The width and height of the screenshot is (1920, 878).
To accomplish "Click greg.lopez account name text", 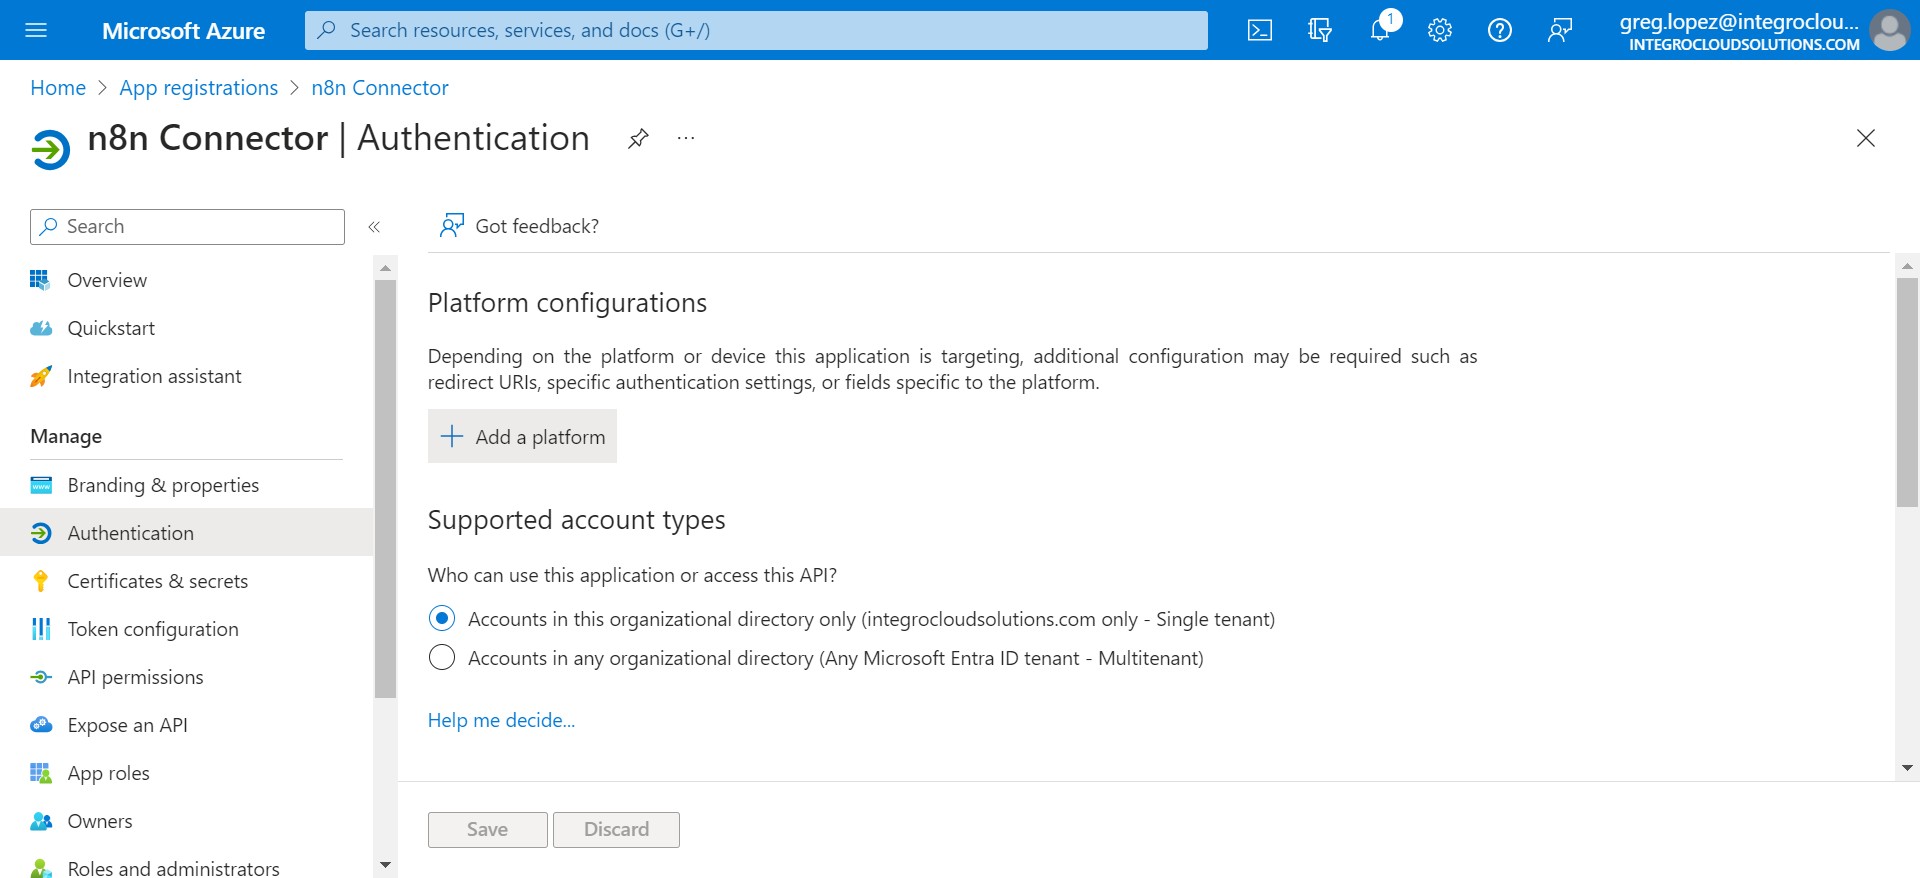I will (x=1739, y=21).
